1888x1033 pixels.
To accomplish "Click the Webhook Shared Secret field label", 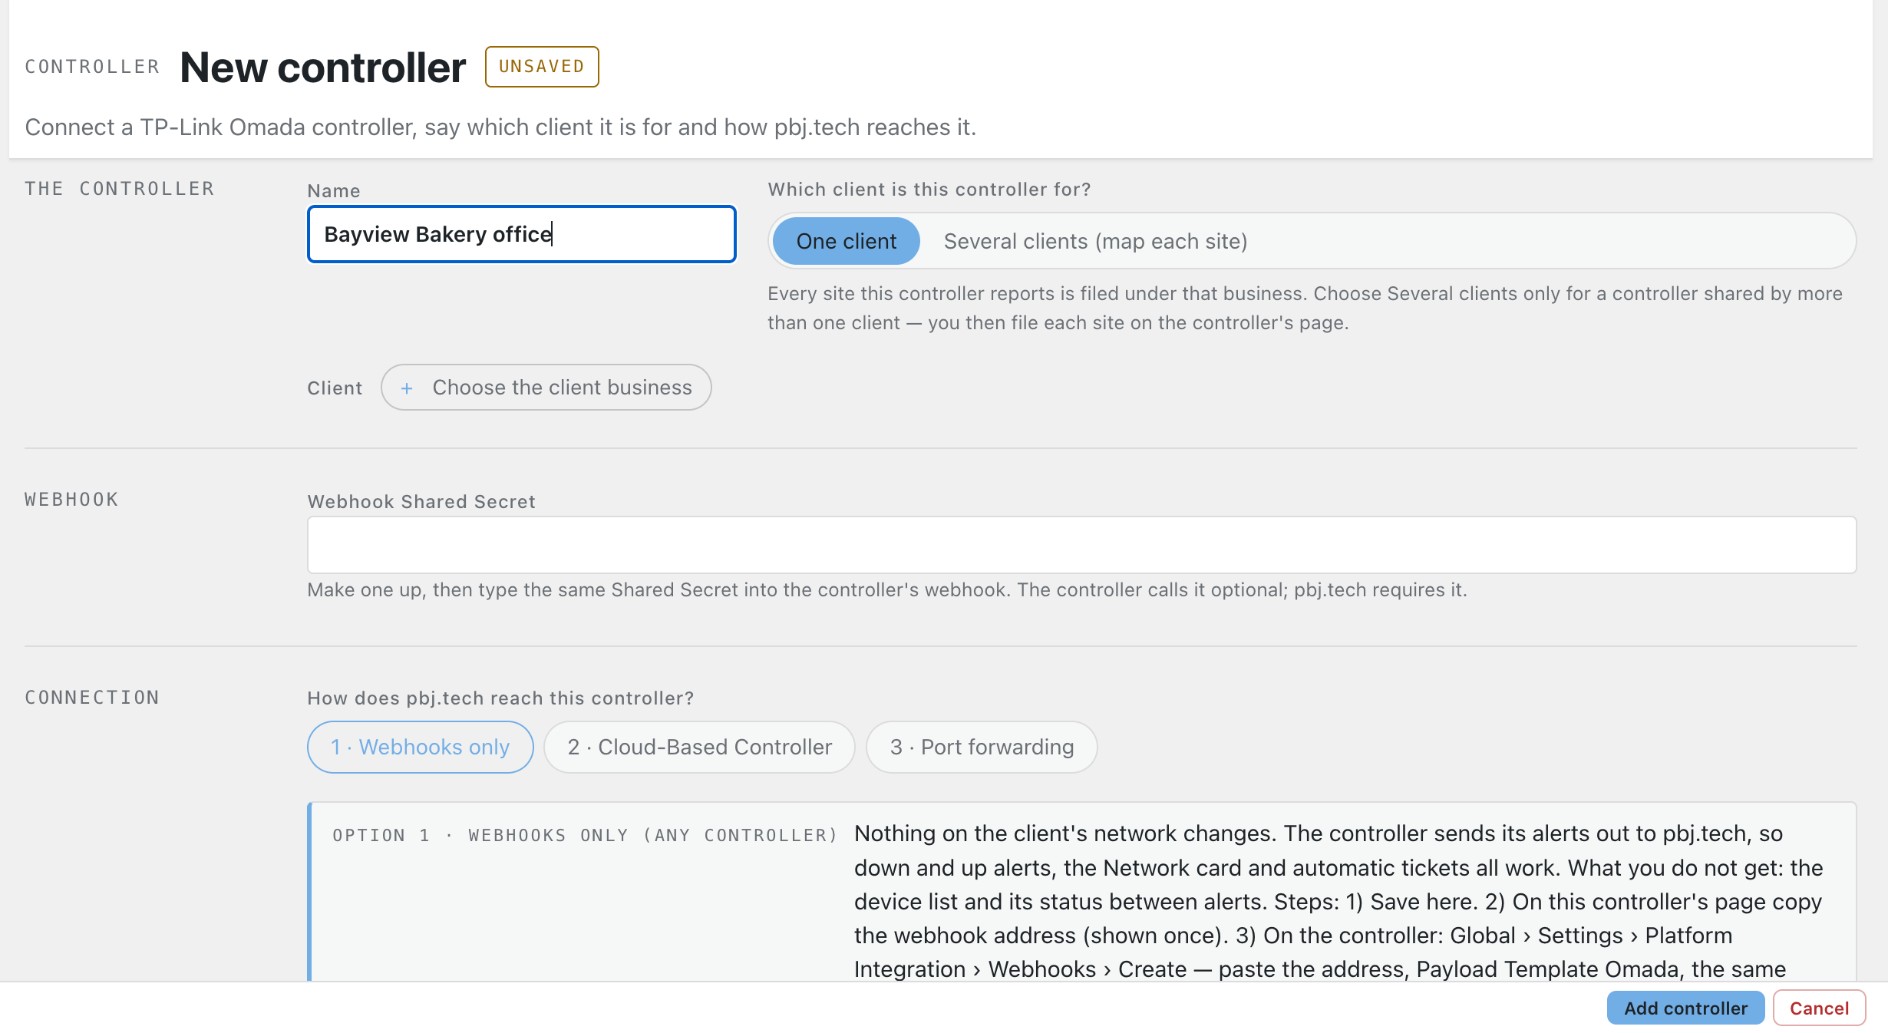I will pos(421,501).
